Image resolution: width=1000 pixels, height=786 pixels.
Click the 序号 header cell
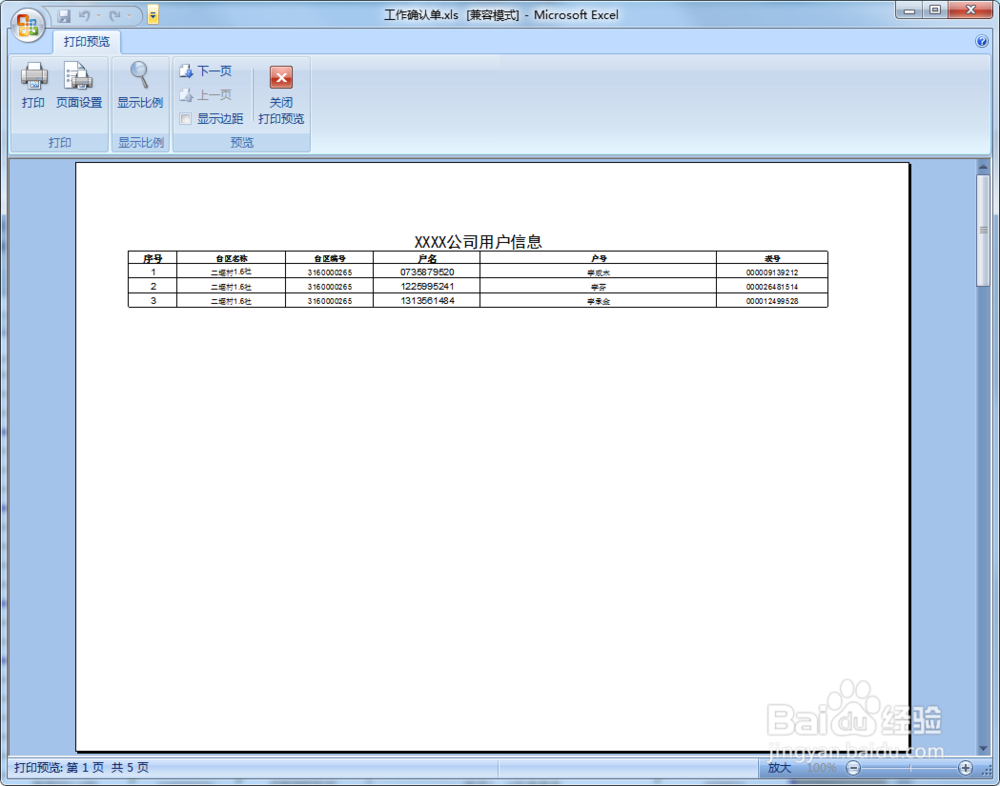coord(152,258)
